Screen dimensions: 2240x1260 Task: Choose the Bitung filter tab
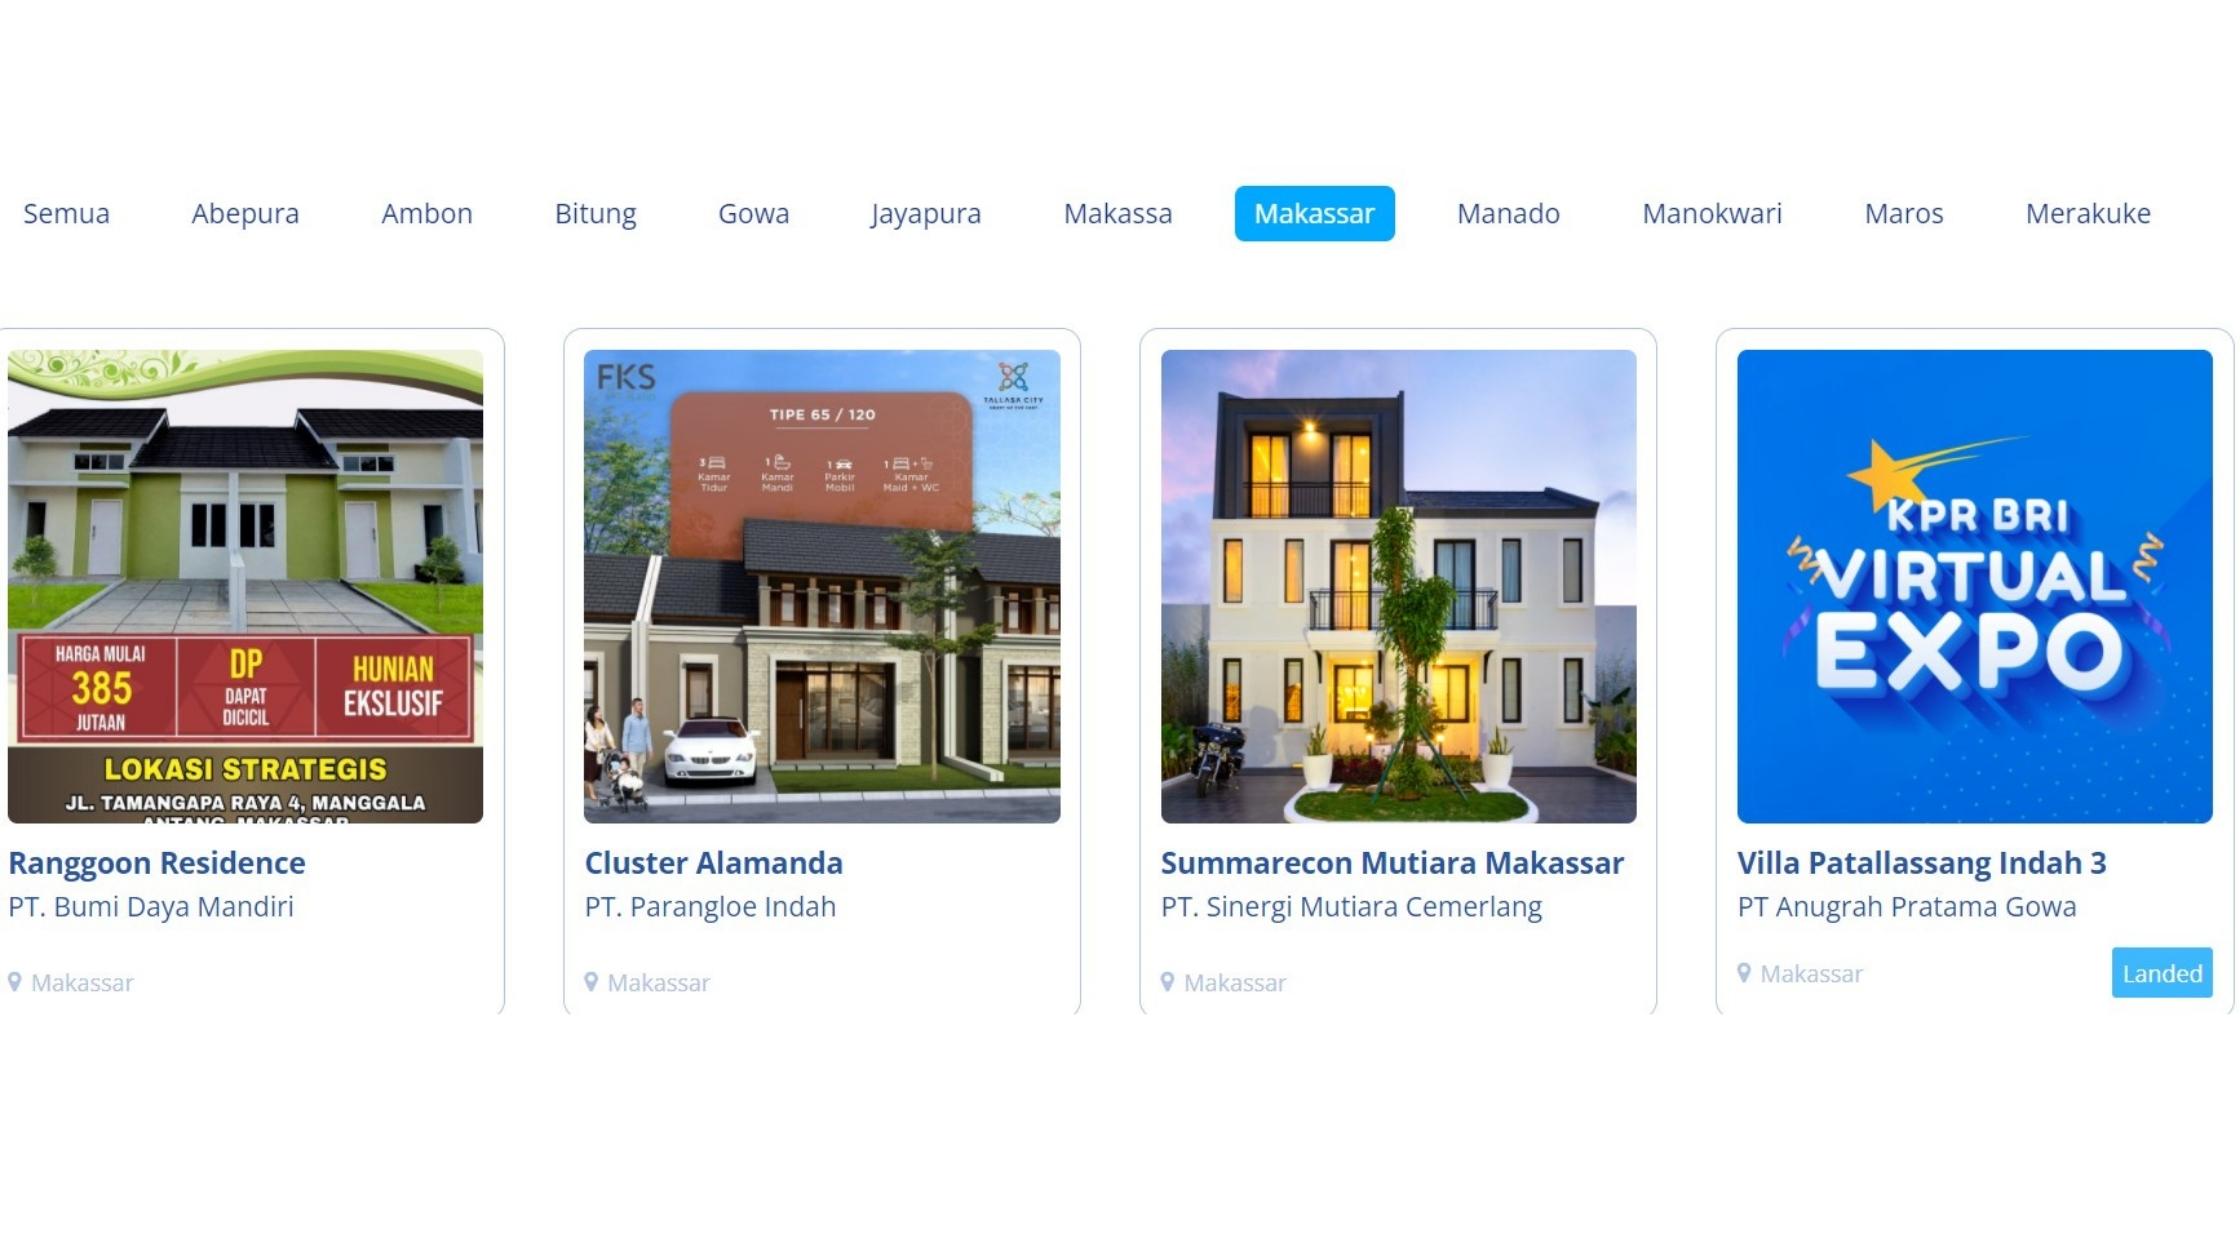point(595,213)
